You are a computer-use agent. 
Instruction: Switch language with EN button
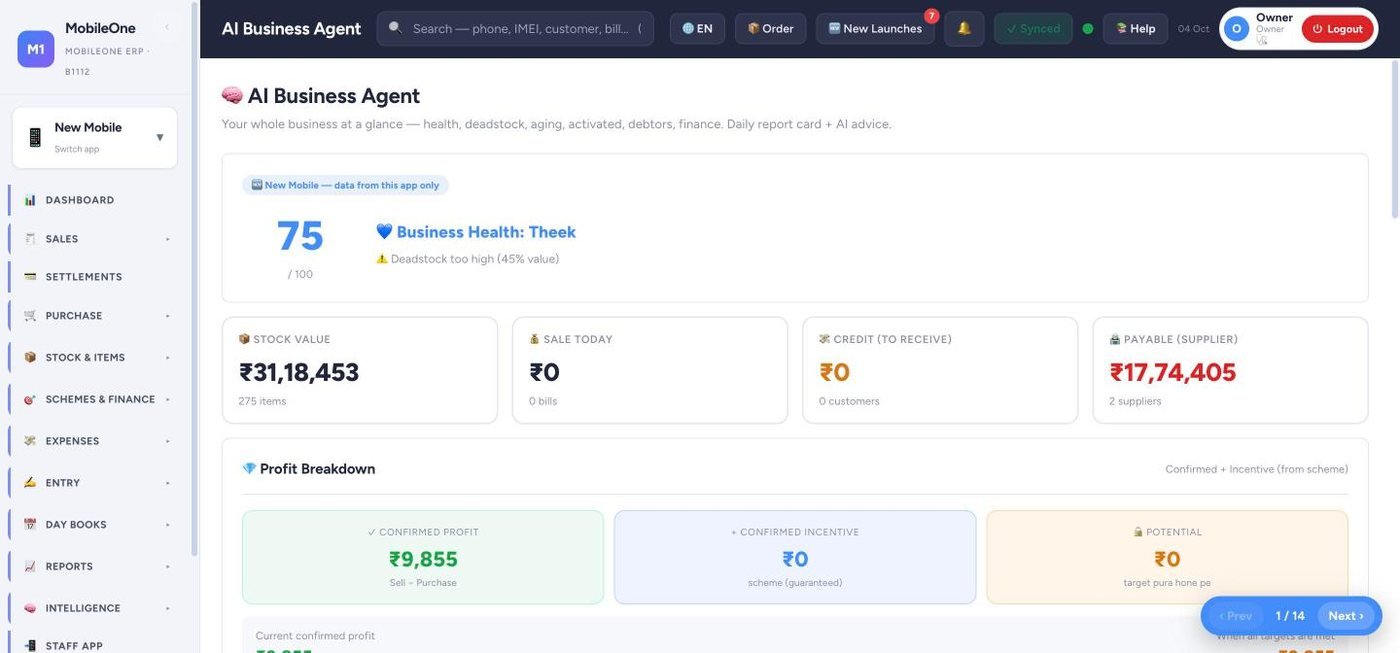pyautogui.click(x=697, y=29)
